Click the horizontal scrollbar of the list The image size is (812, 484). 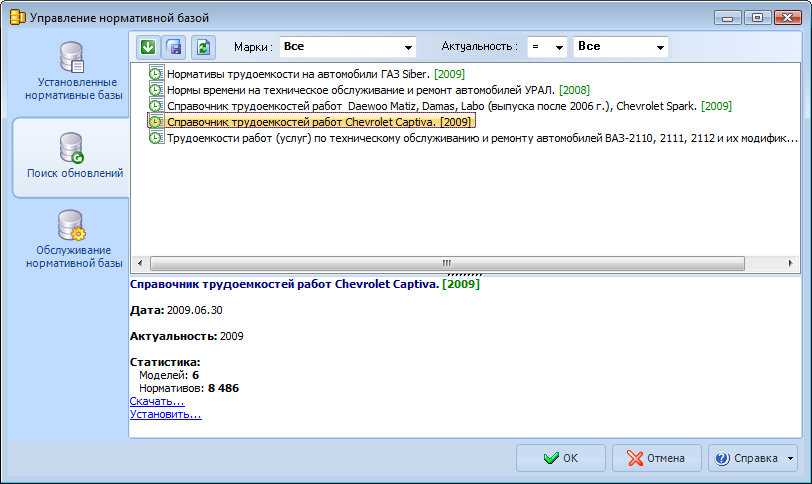450,263
